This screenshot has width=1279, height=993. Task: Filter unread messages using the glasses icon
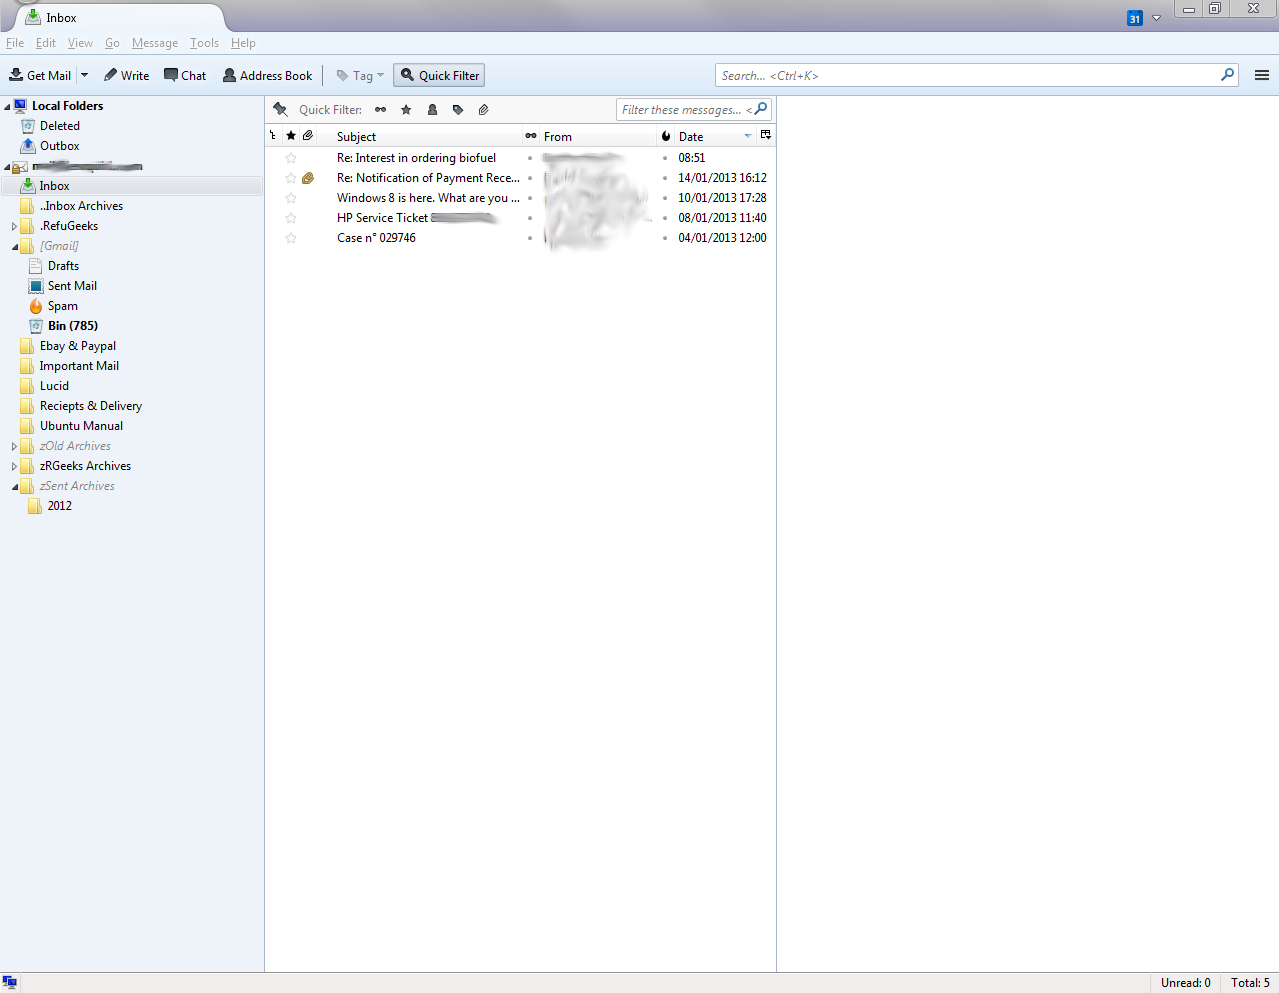point(380,110)
